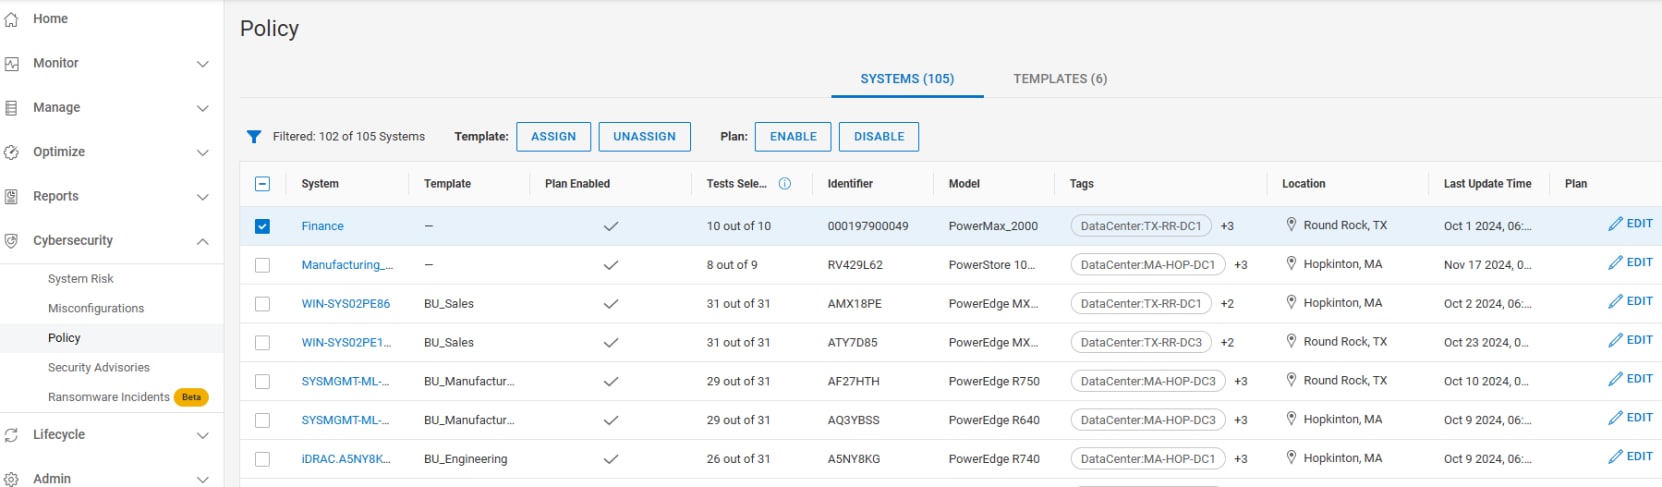Click the Admin gear icon
The height and width of the screenshot is (487, 1662).
11,479
